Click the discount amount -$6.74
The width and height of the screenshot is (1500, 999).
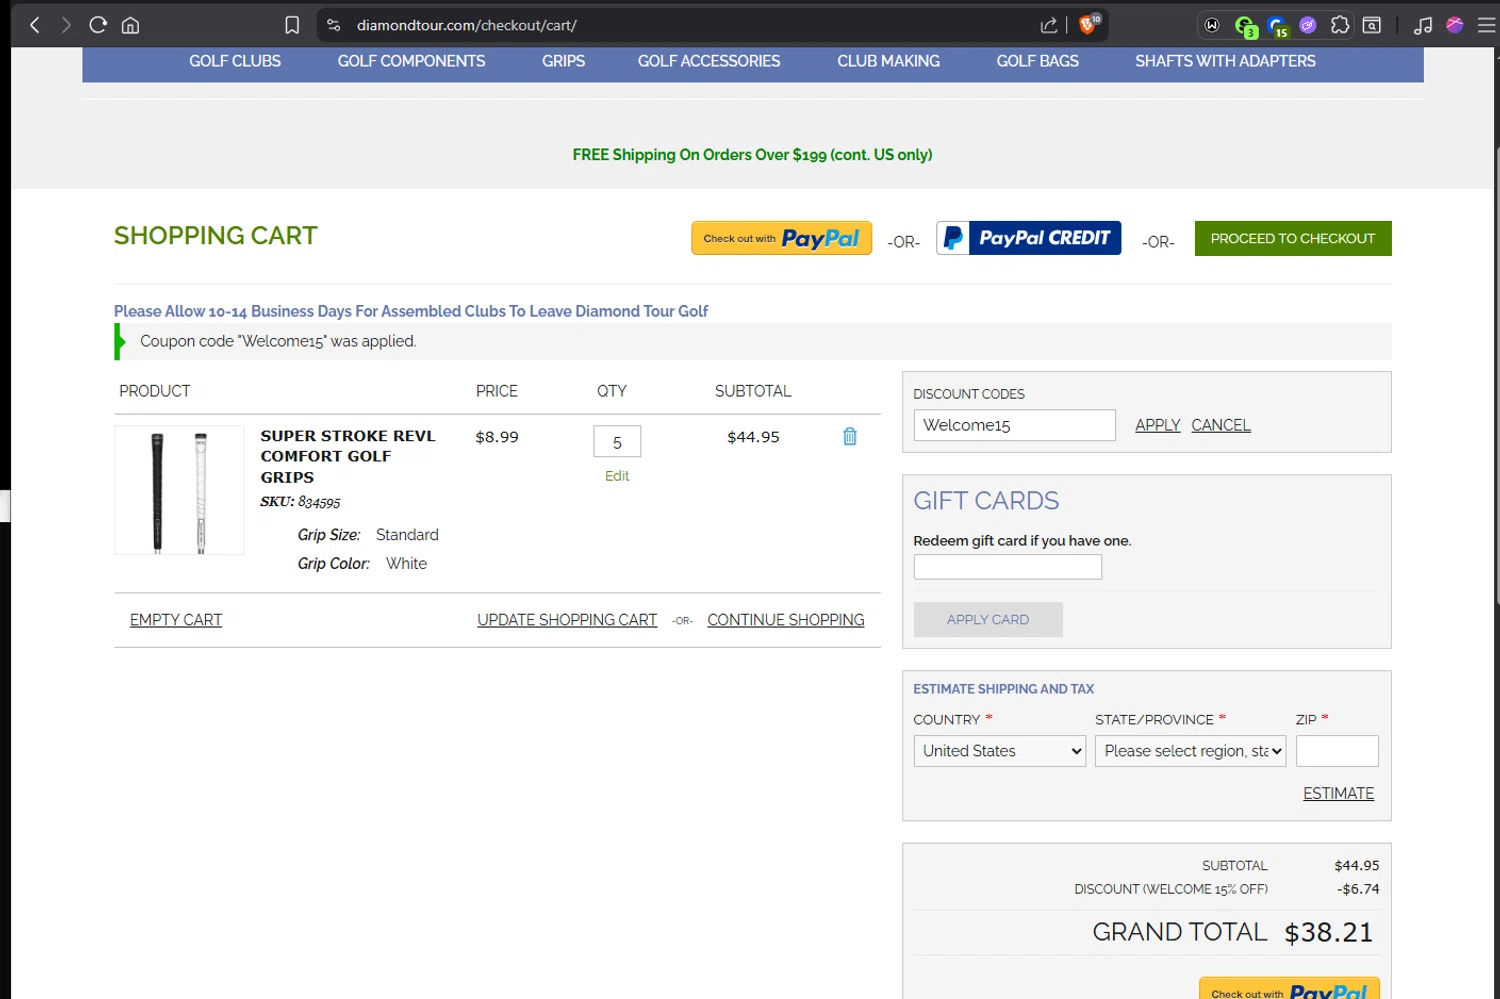pyautogui.click(x=1358, y=889)
